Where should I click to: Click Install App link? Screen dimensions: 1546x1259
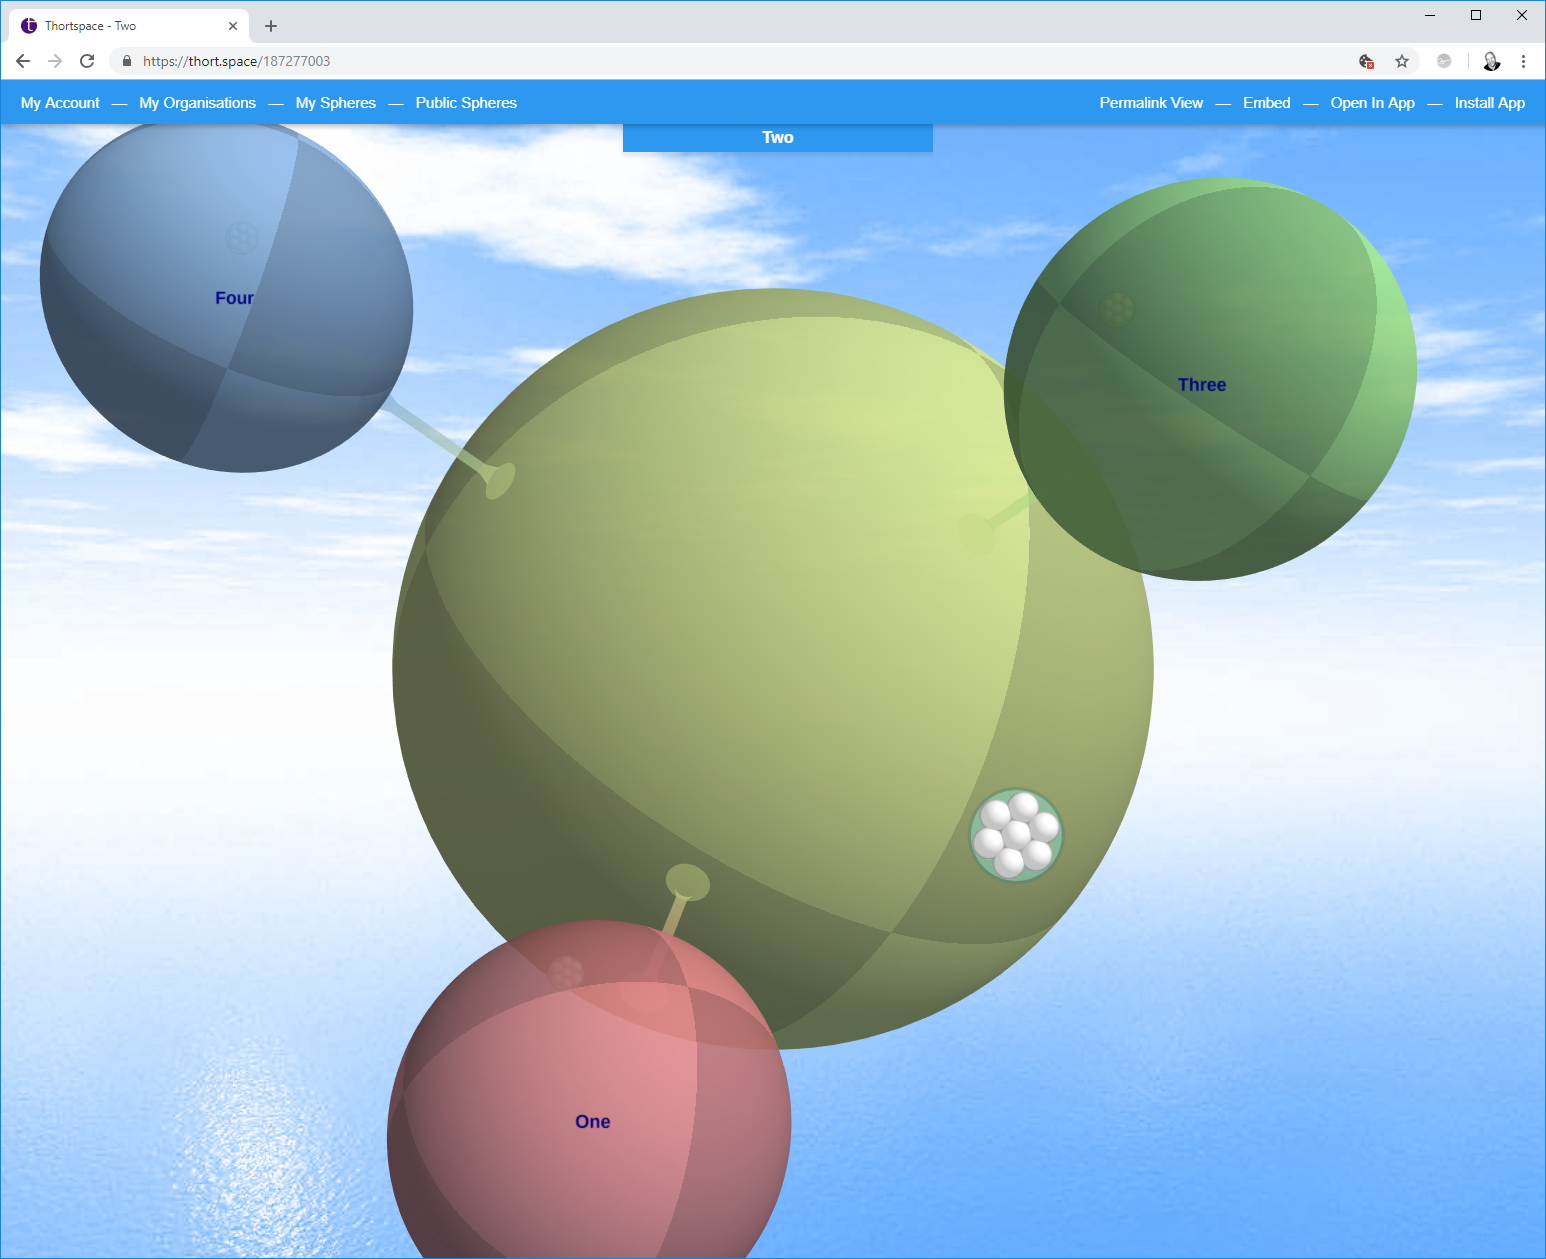1489,103
